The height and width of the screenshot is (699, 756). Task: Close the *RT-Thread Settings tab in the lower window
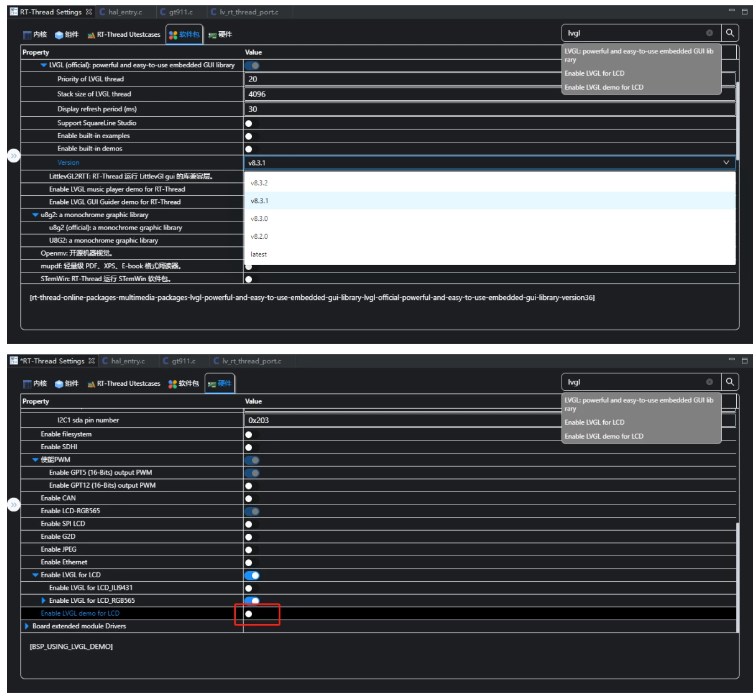pos(92,361)
